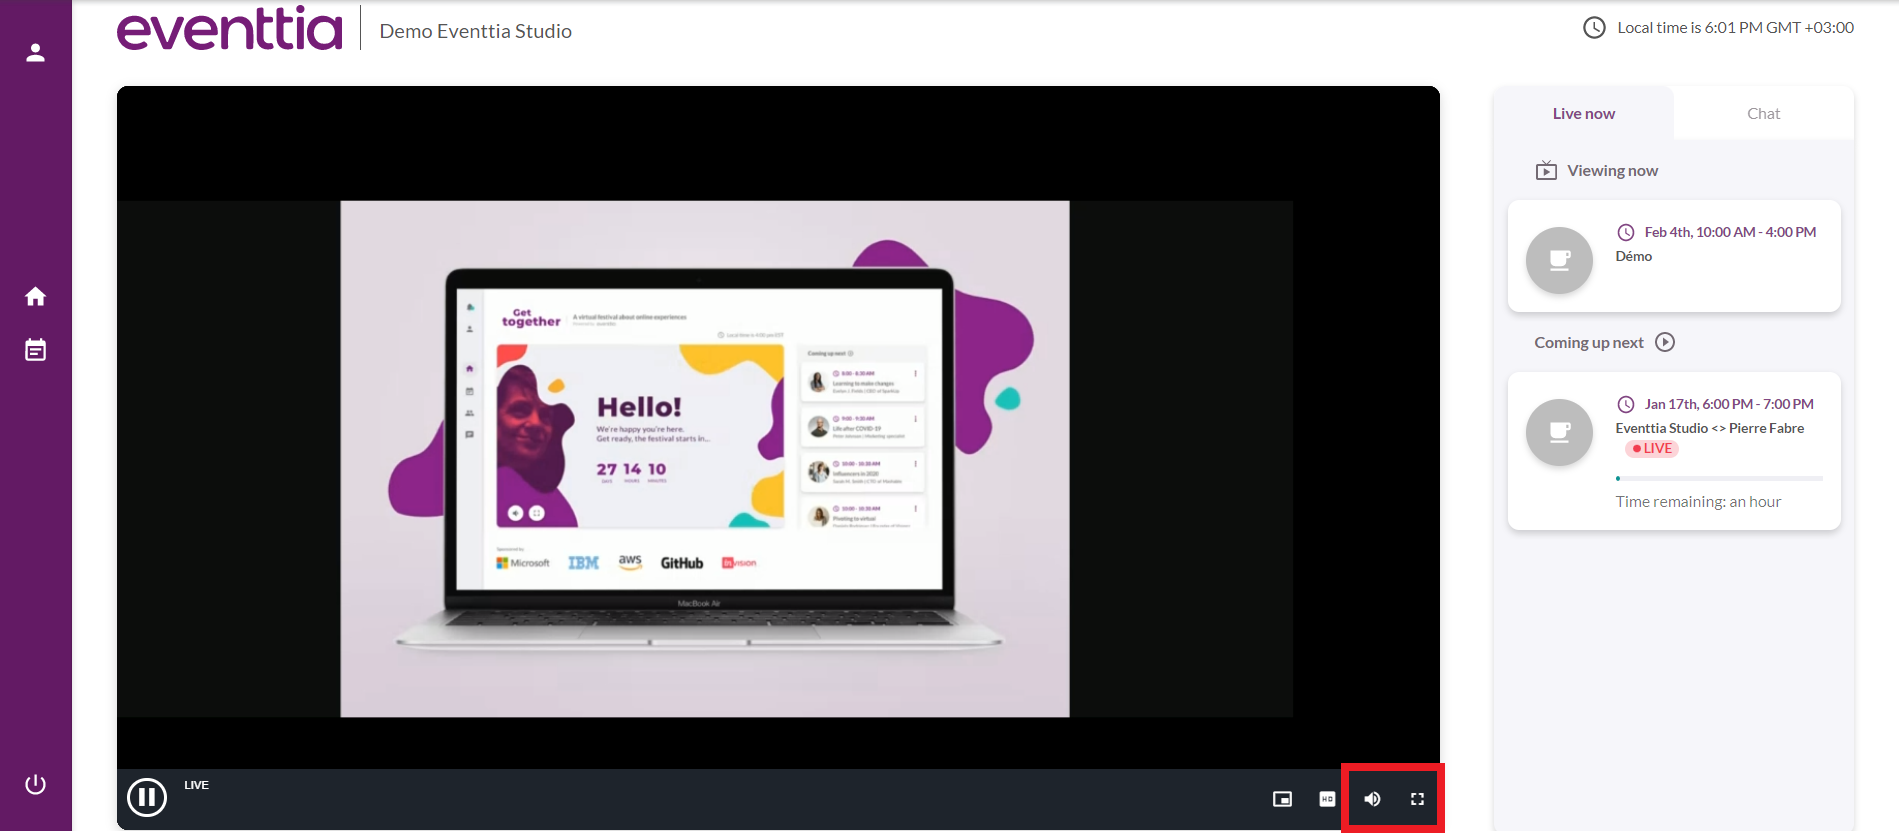Open the agenda calendar icon in sidebar
Screen dimensions: 1899x834
(35, 350)
